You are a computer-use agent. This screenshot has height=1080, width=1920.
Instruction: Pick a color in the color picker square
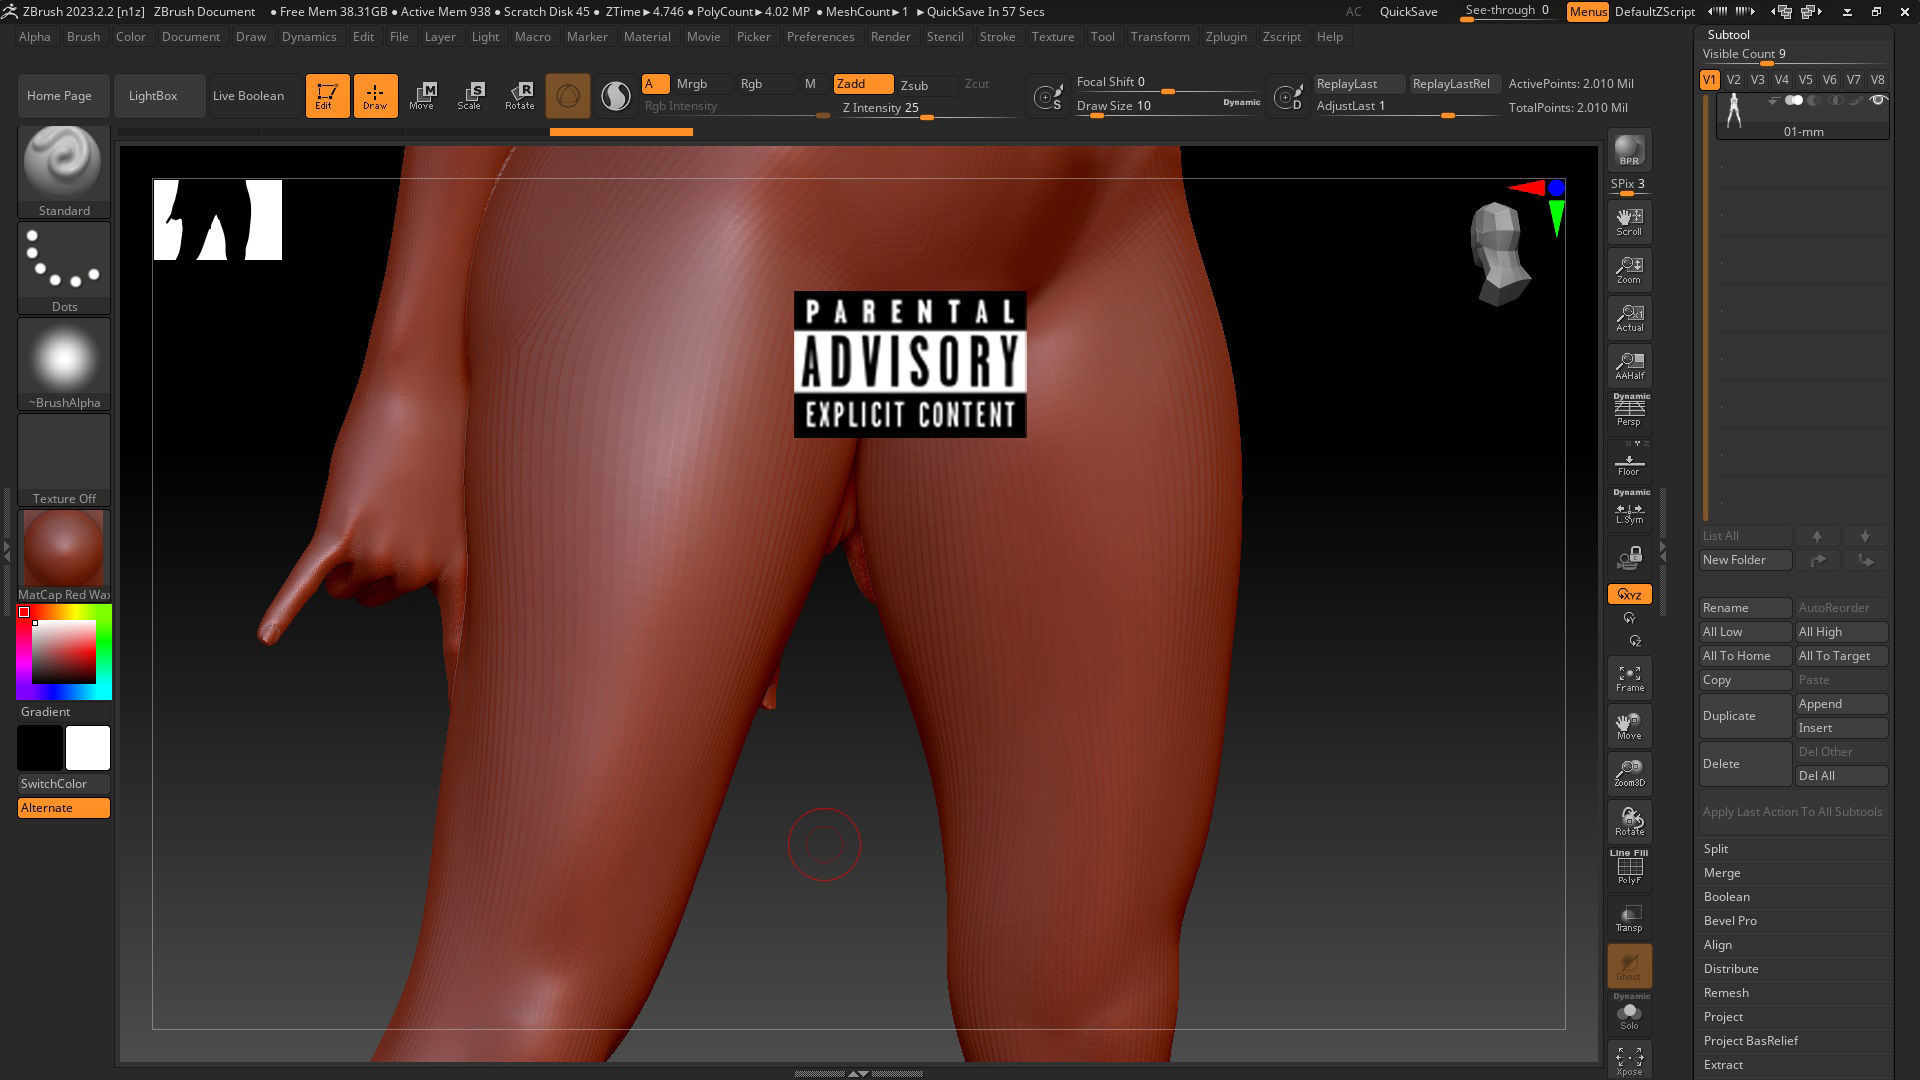(x=64, y=652)
